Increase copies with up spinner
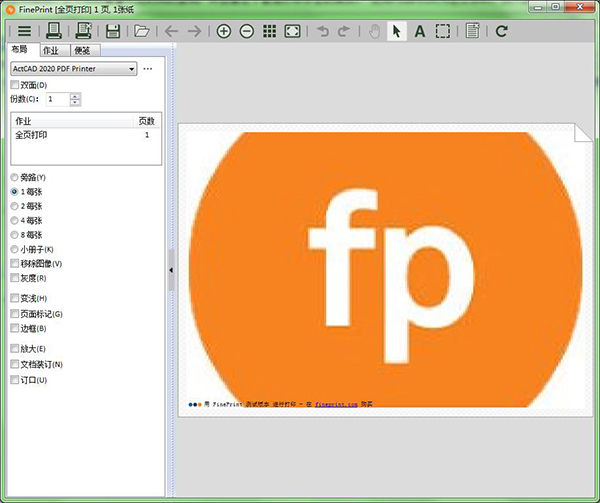The width and height of the screenshot is (600, 503). 75,96
